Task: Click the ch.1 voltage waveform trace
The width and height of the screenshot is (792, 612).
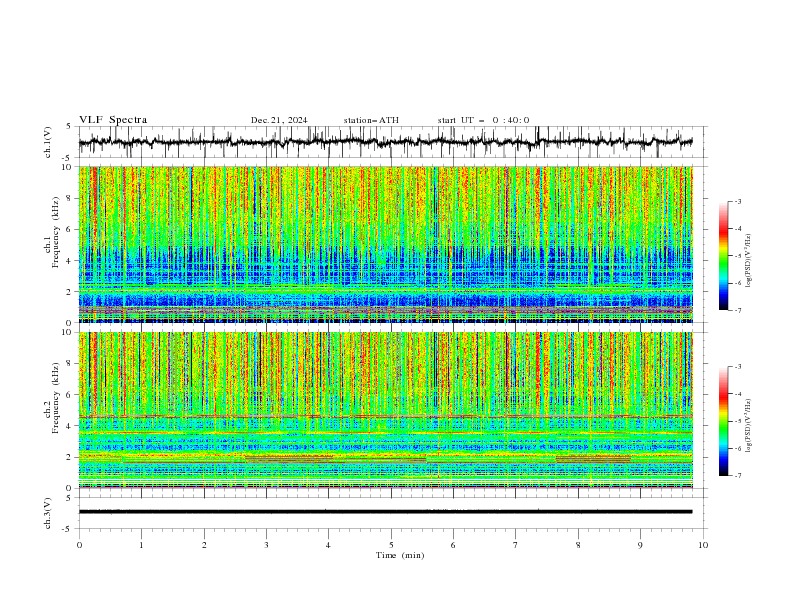Action: [385, 142]
